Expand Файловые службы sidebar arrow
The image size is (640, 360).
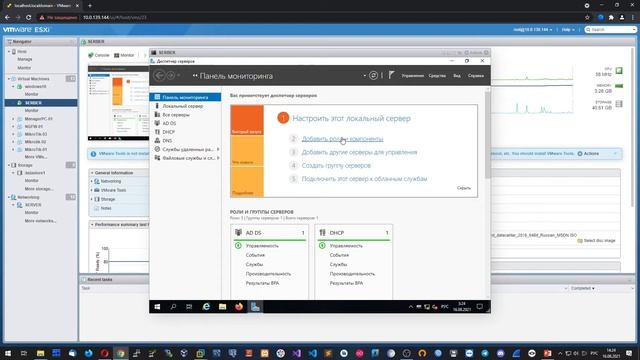(218, 158)
